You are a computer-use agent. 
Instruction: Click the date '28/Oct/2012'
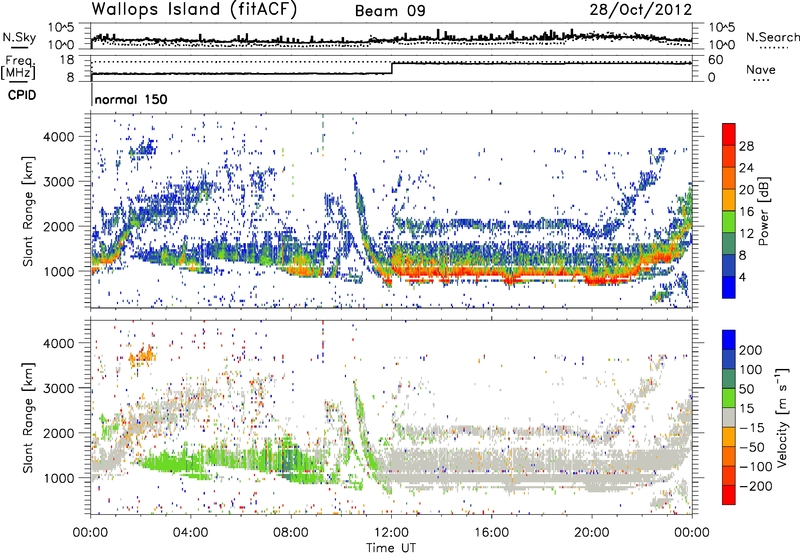tap(641, 10)
